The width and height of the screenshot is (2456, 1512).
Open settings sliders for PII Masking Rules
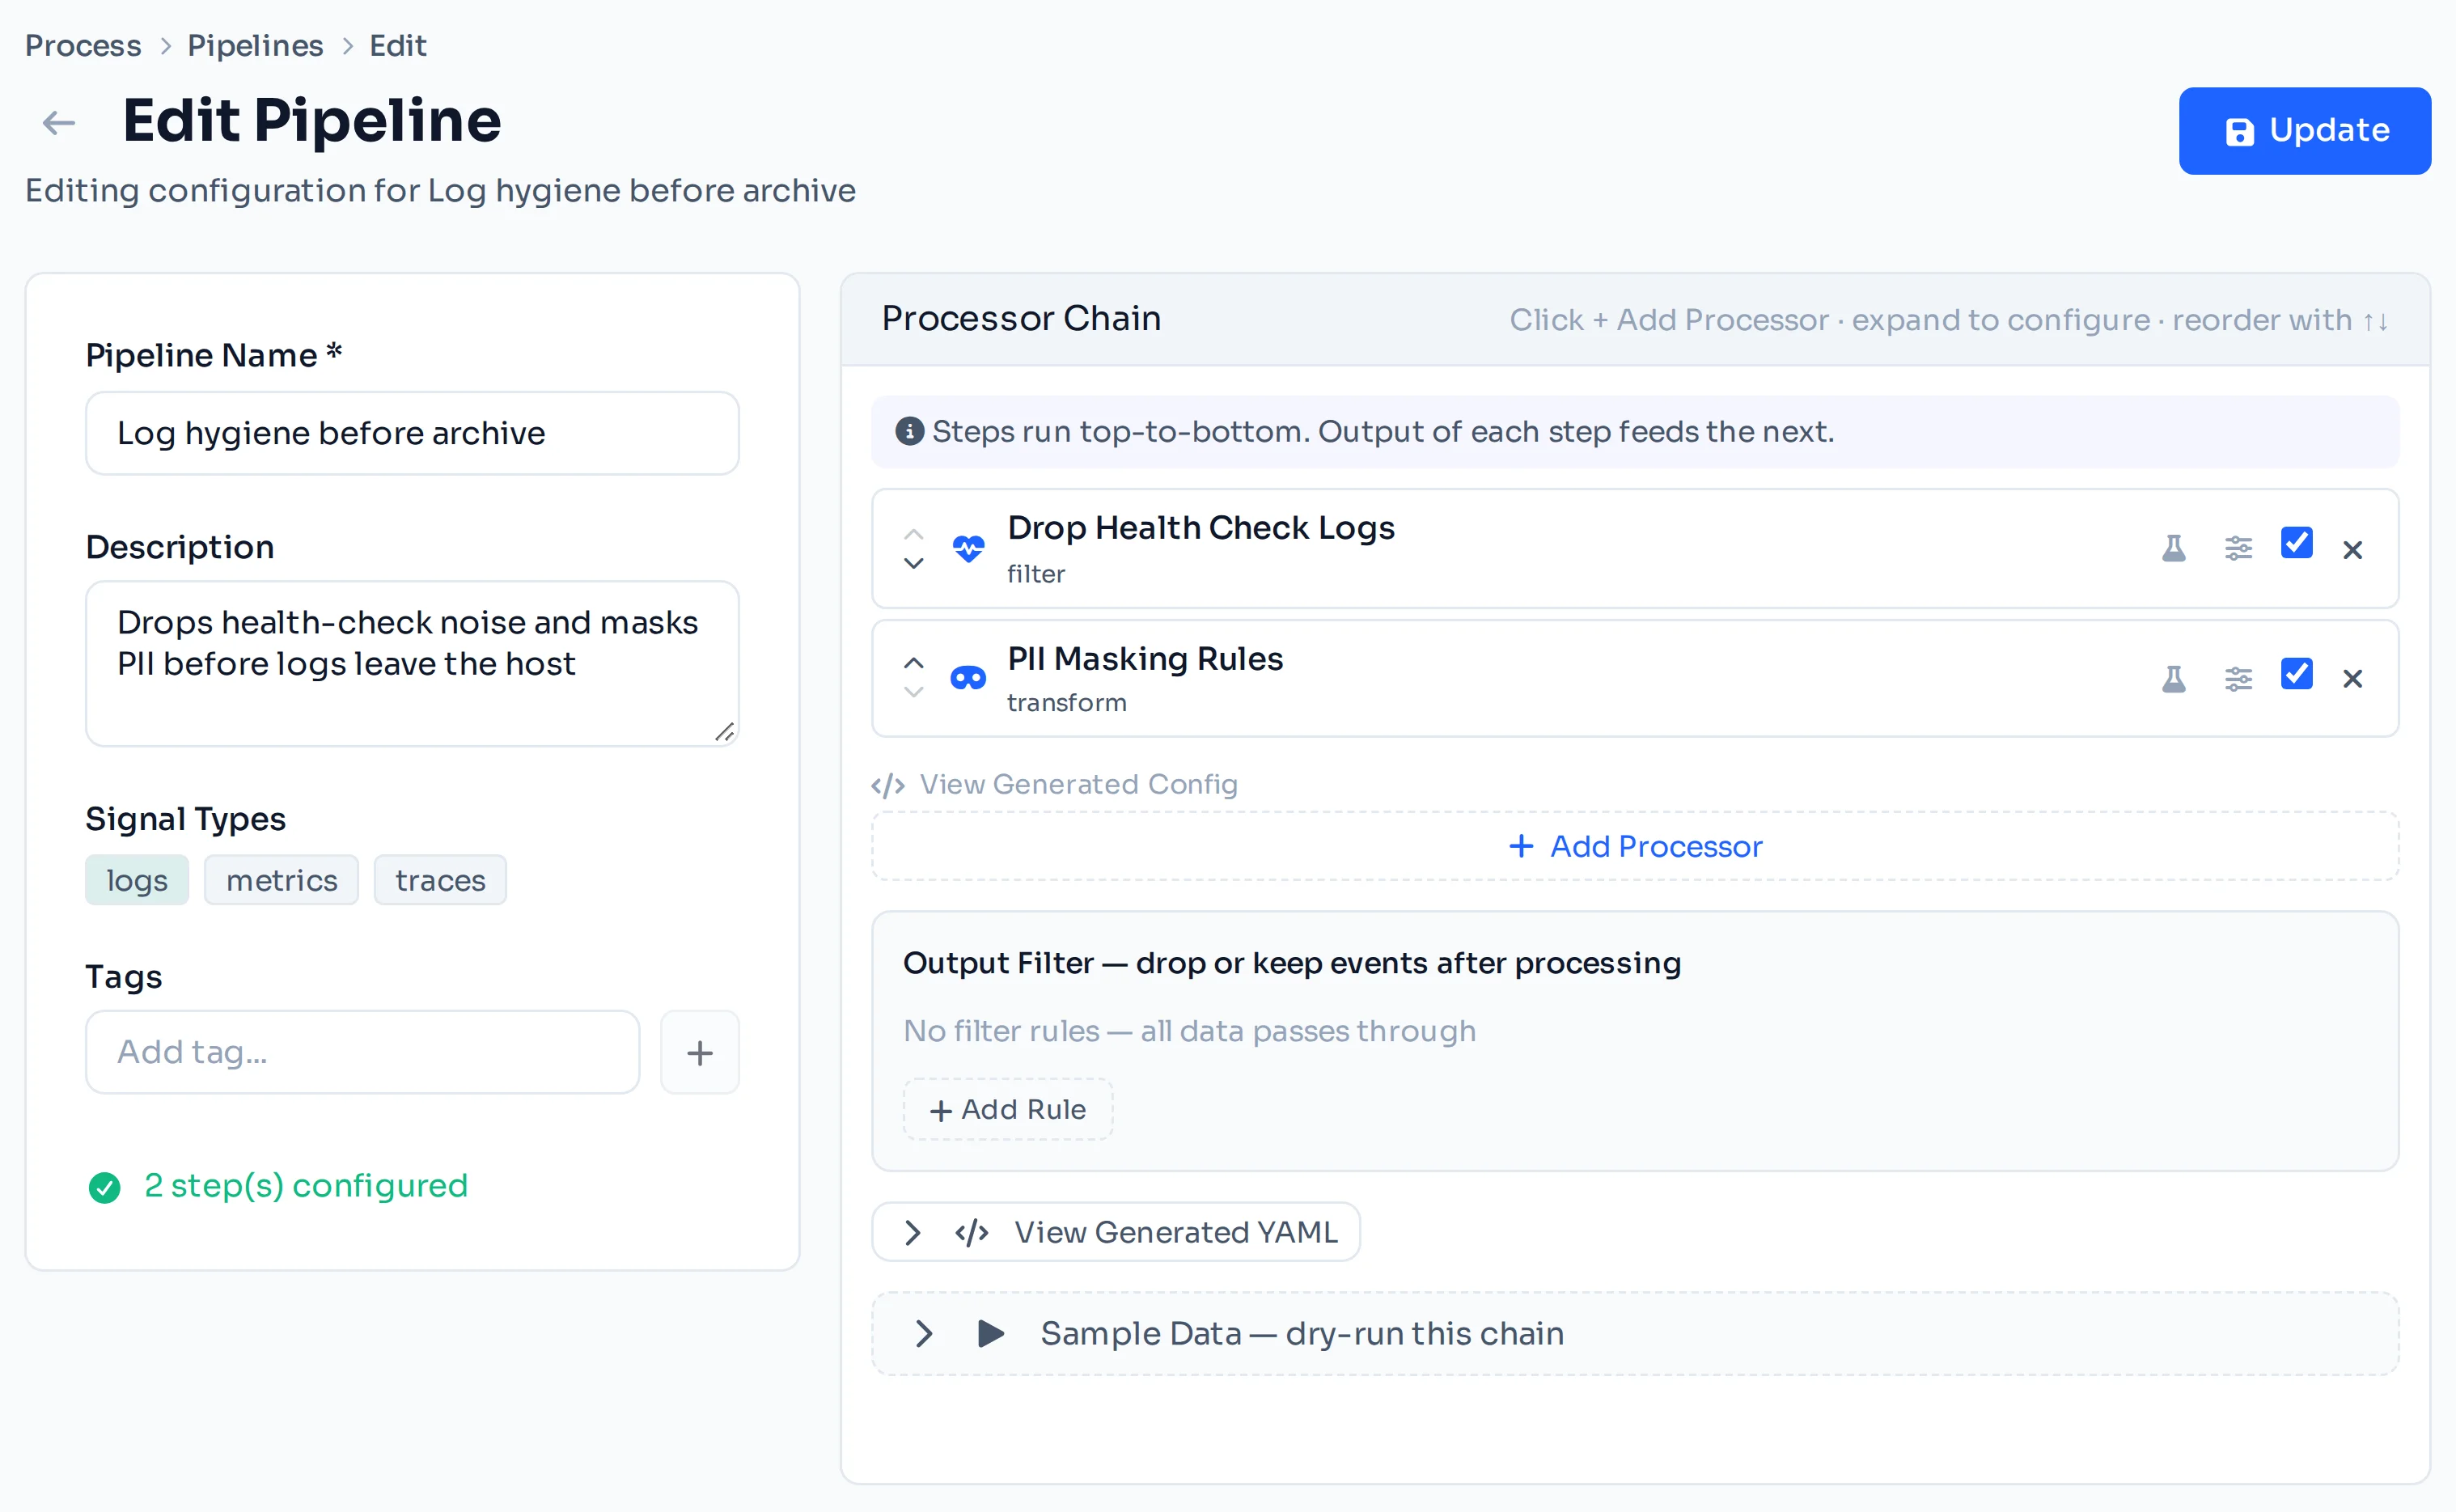coord(2238,679)
